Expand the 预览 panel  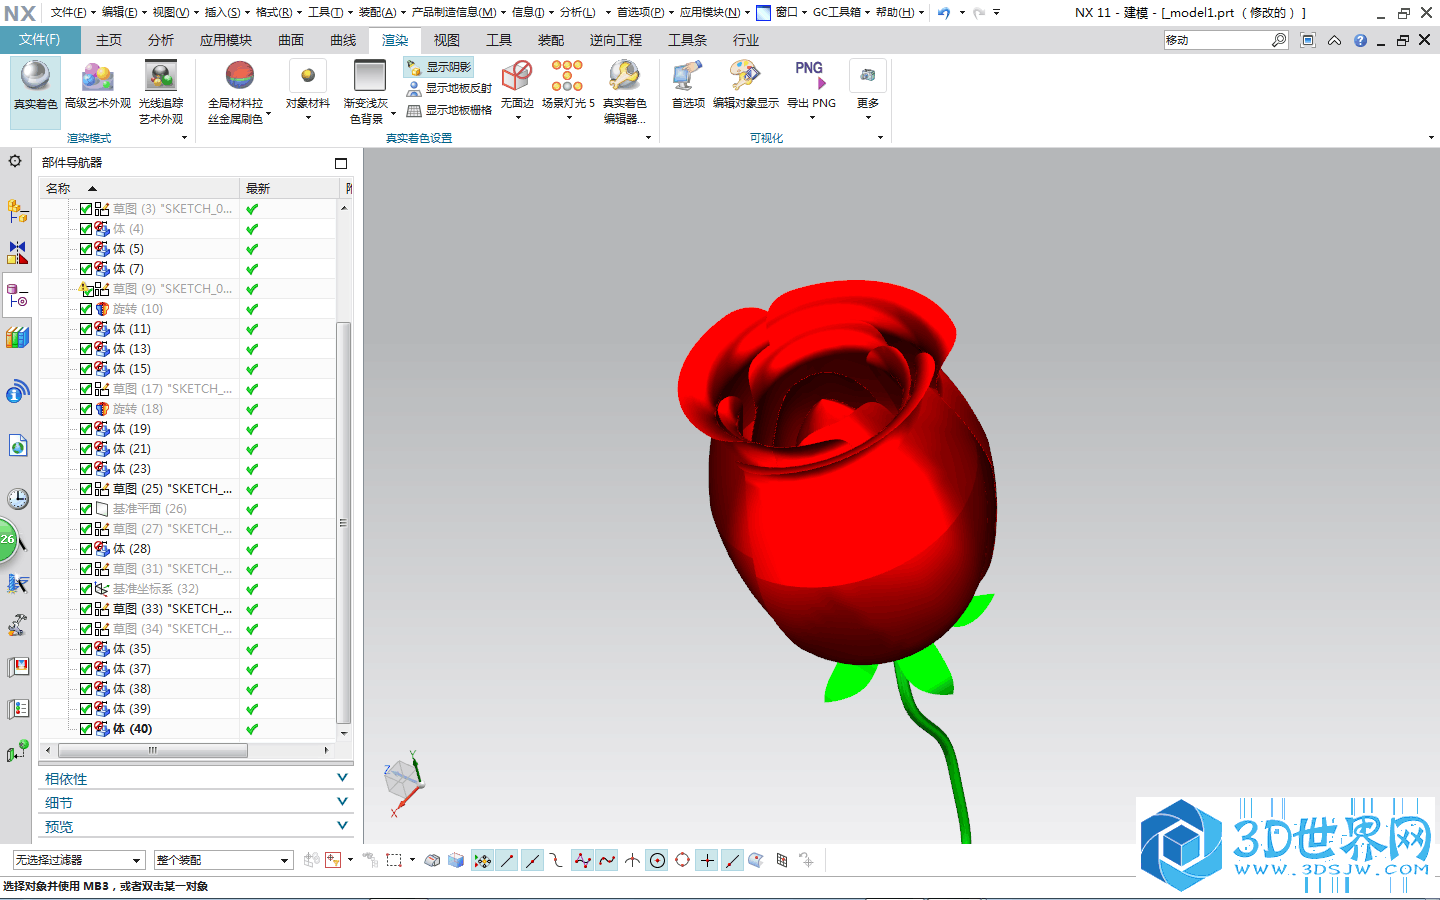point(196,827)
